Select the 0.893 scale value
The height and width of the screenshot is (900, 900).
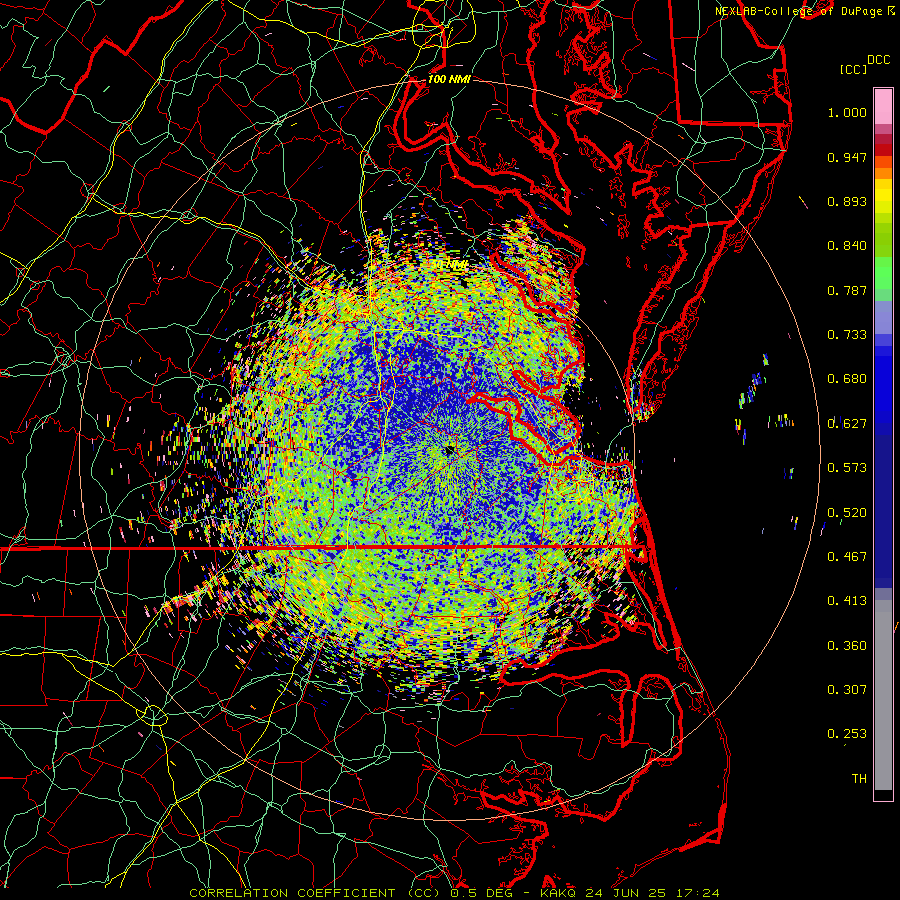[847, 201]
